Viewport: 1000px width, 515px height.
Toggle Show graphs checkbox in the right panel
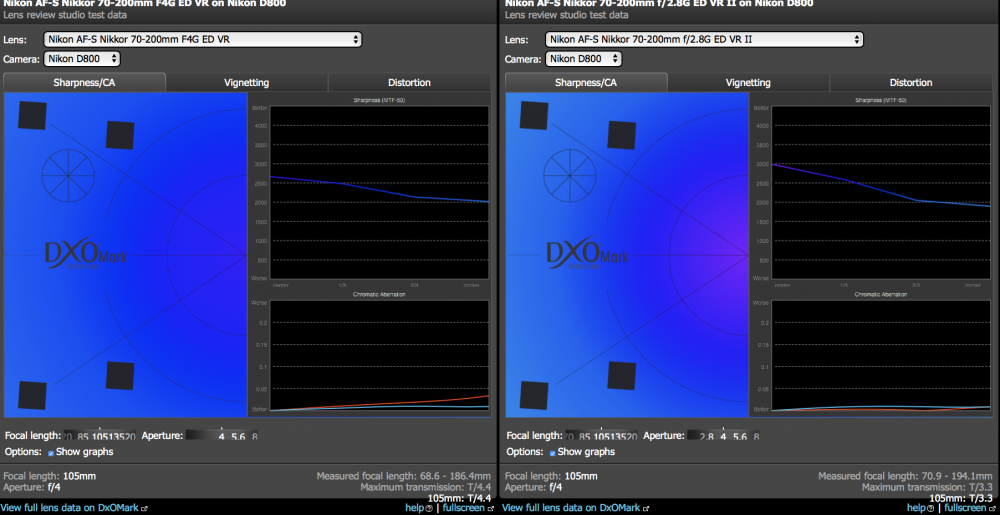[552, 453]
